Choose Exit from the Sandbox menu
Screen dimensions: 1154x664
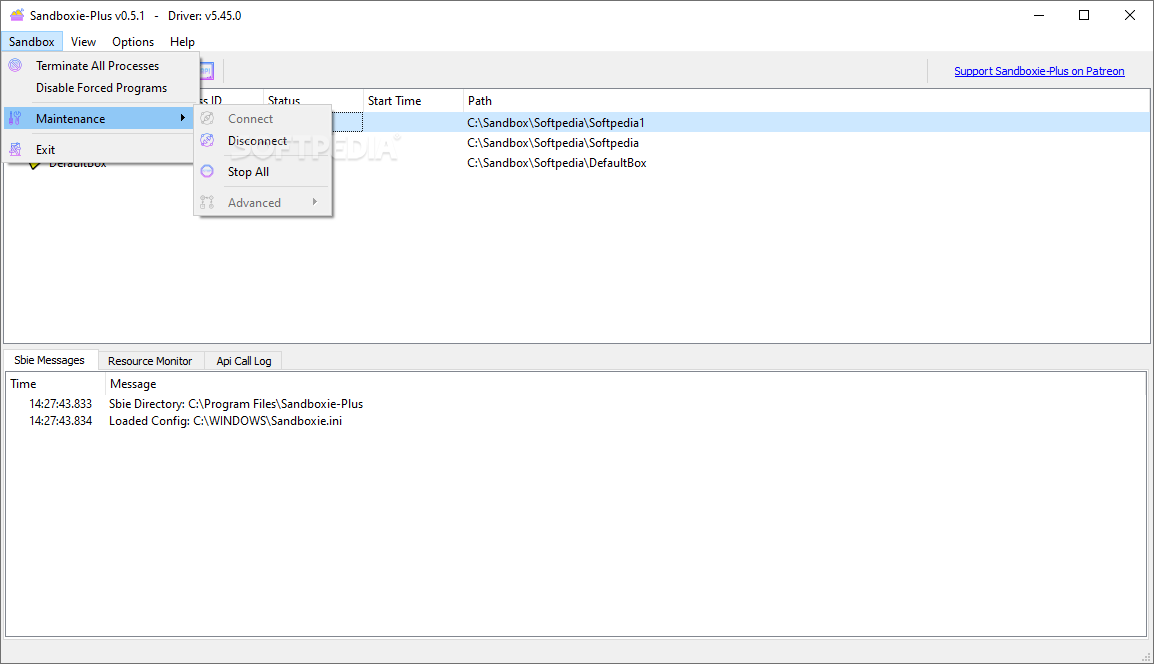[x=46, y=149]
